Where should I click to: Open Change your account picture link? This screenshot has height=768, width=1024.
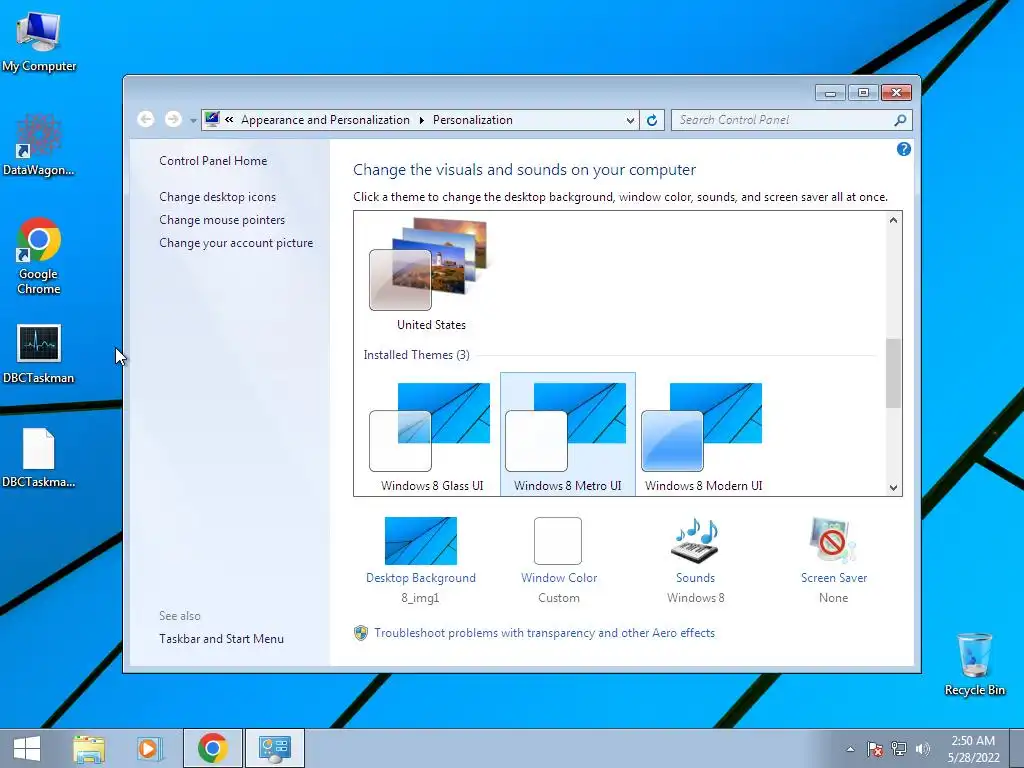click(236, 243)
